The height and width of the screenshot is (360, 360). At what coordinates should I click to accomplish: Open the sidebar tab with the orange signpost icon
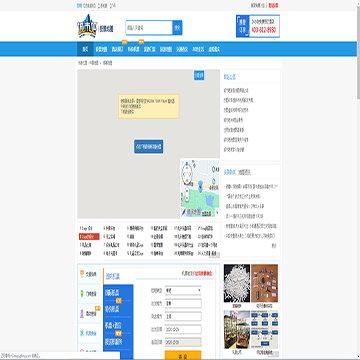89,274
